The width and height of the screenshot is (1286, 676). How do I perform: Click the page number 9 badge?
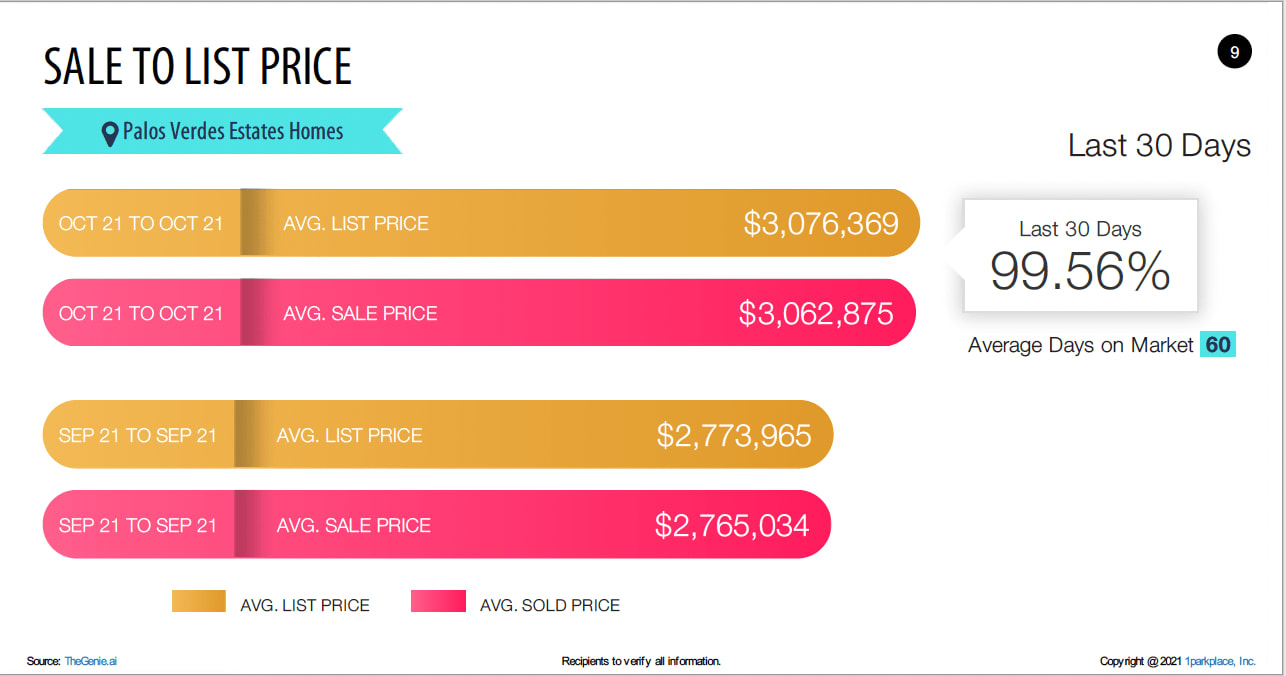pos(1234,52)
